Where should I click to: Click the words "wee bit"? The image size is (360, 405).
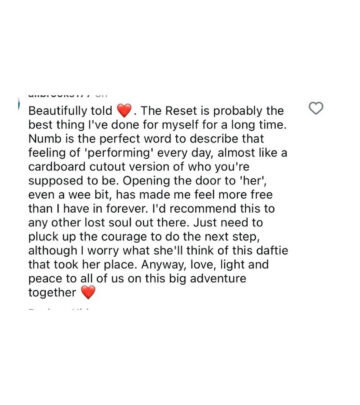[89, 195]
